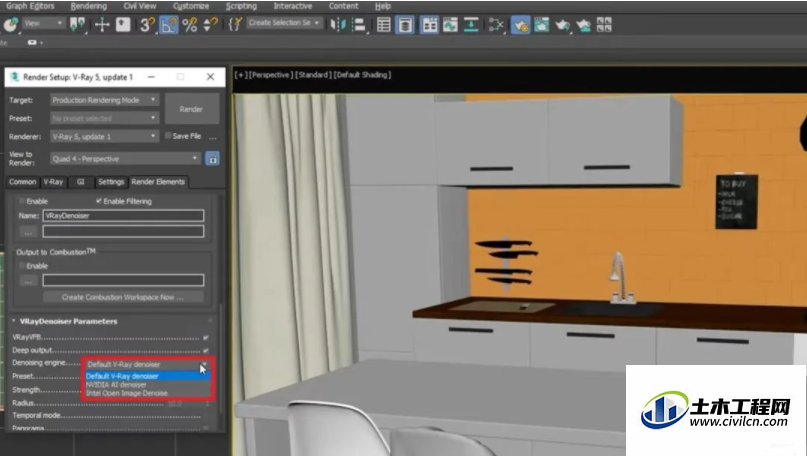807x456 pixels.
Task: Click the Select and Place tool icon
Action: pyautogui.click(x=10, y=24)
